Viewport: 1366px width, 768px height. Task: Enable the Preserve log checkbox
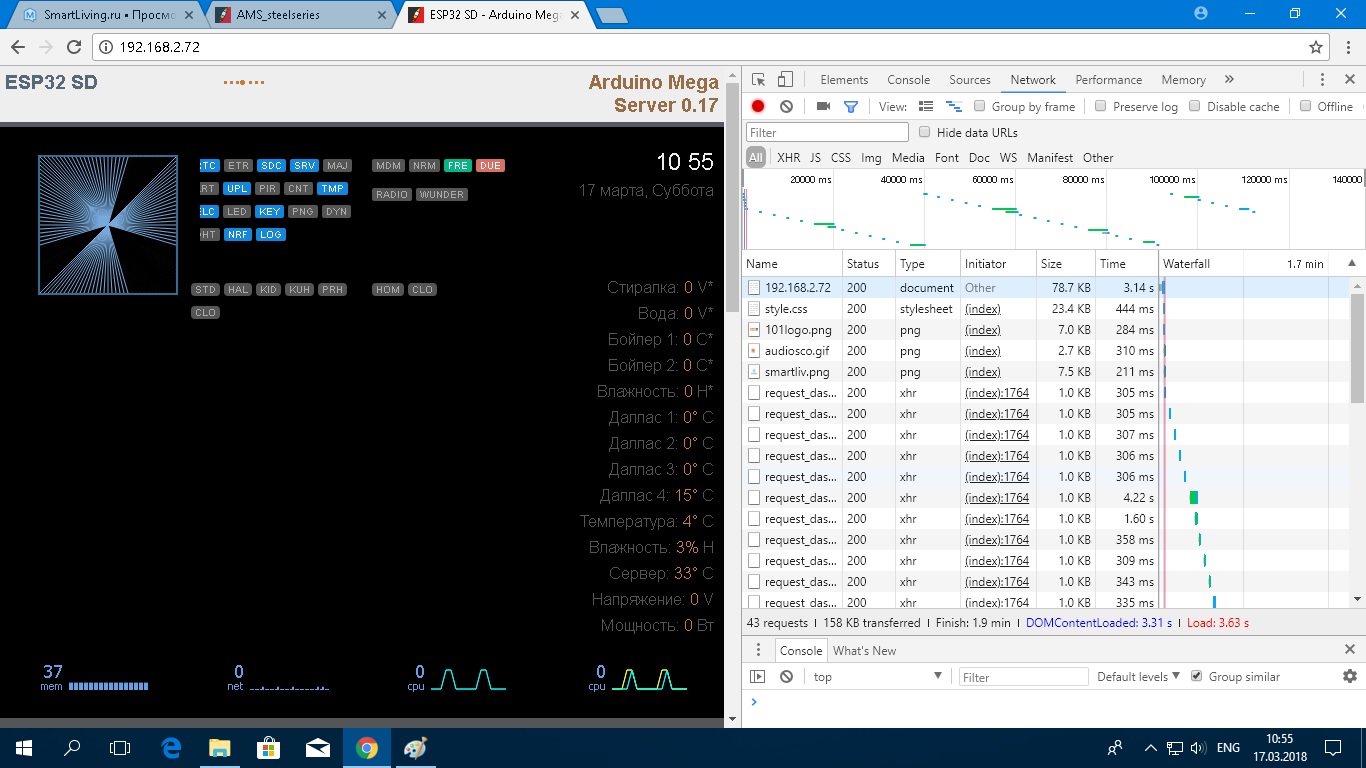click(1101, 106)
